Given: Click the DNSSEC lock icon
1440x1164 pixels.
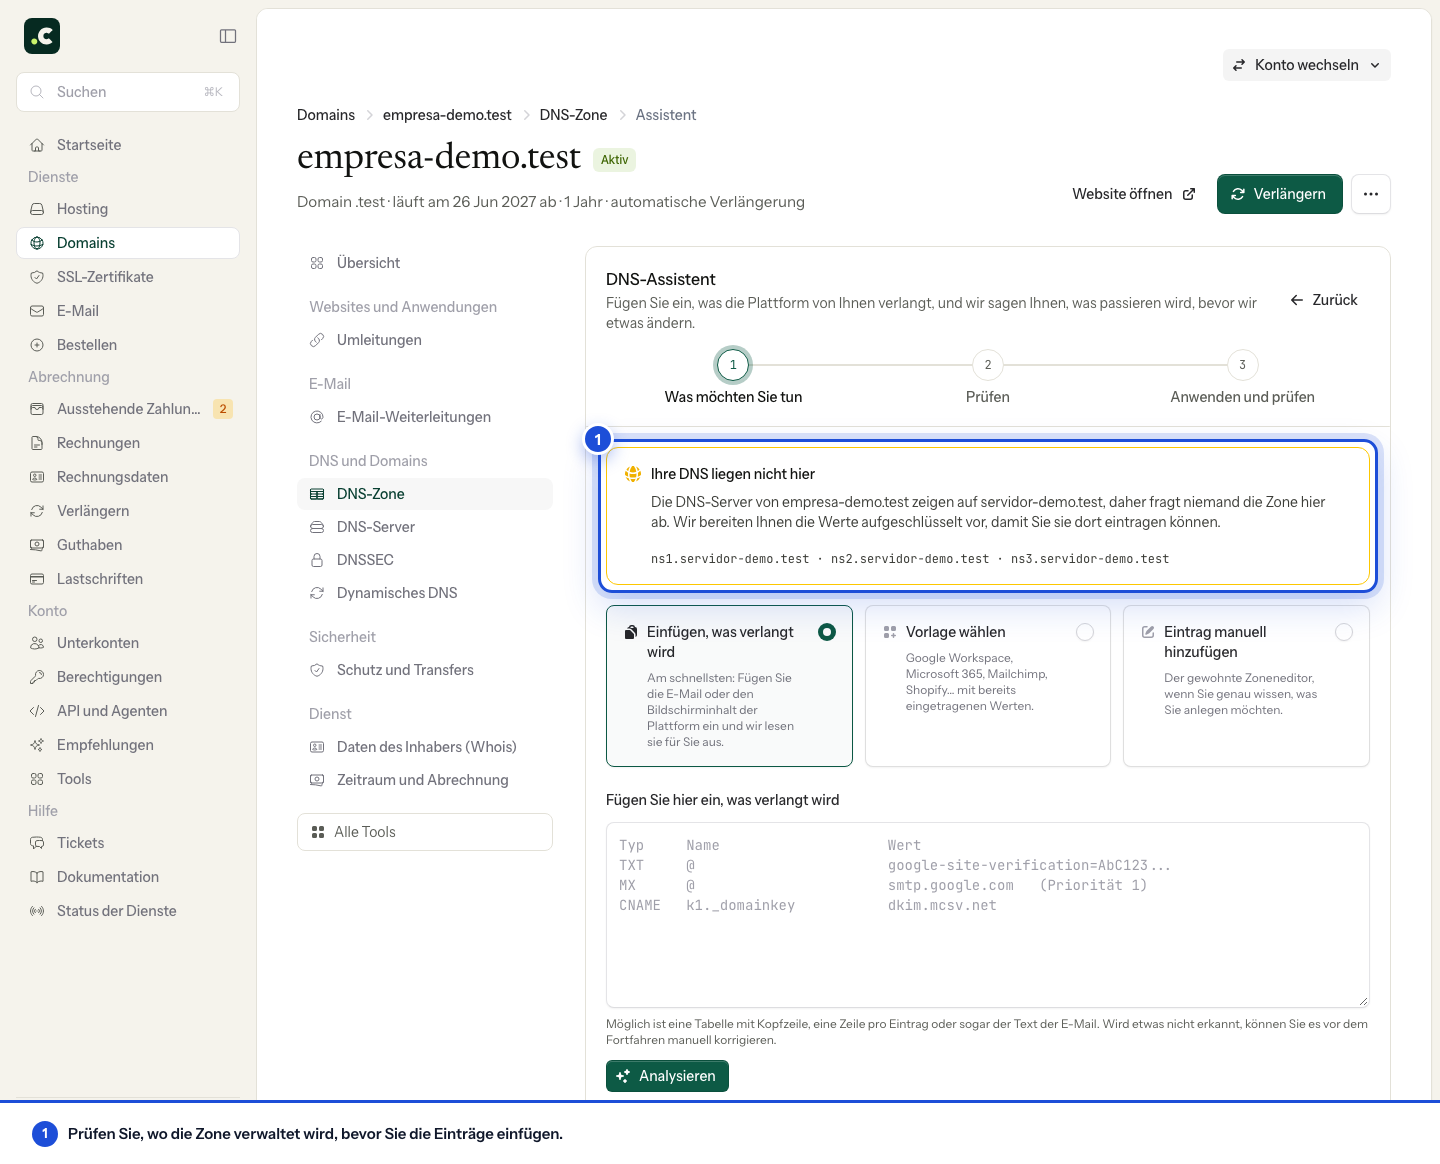Looking at the screenshot, I should click(317, 560).
